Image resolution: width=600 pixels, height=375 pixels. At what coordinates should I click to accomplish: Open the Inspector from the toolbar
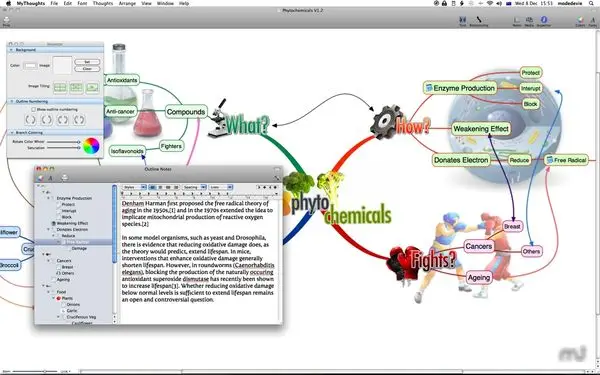543,21
